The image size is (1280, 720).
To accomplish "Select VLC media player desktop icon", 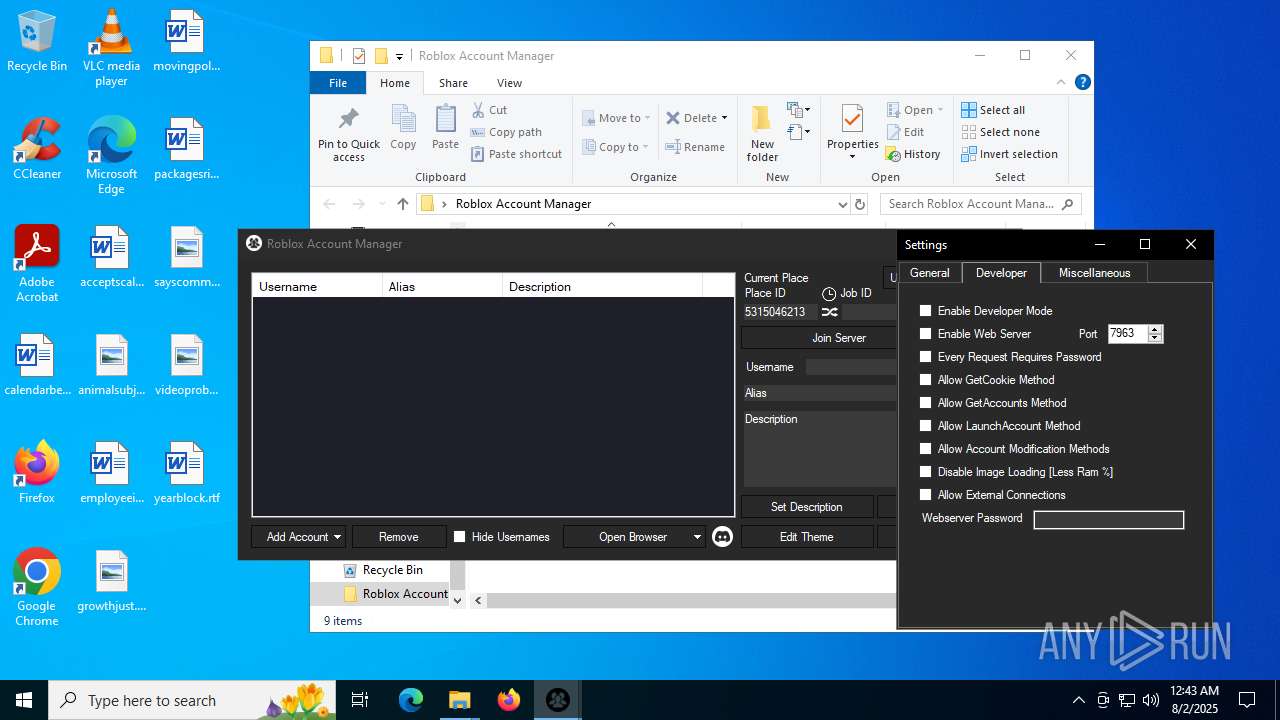I will click(x=111, y=48).
